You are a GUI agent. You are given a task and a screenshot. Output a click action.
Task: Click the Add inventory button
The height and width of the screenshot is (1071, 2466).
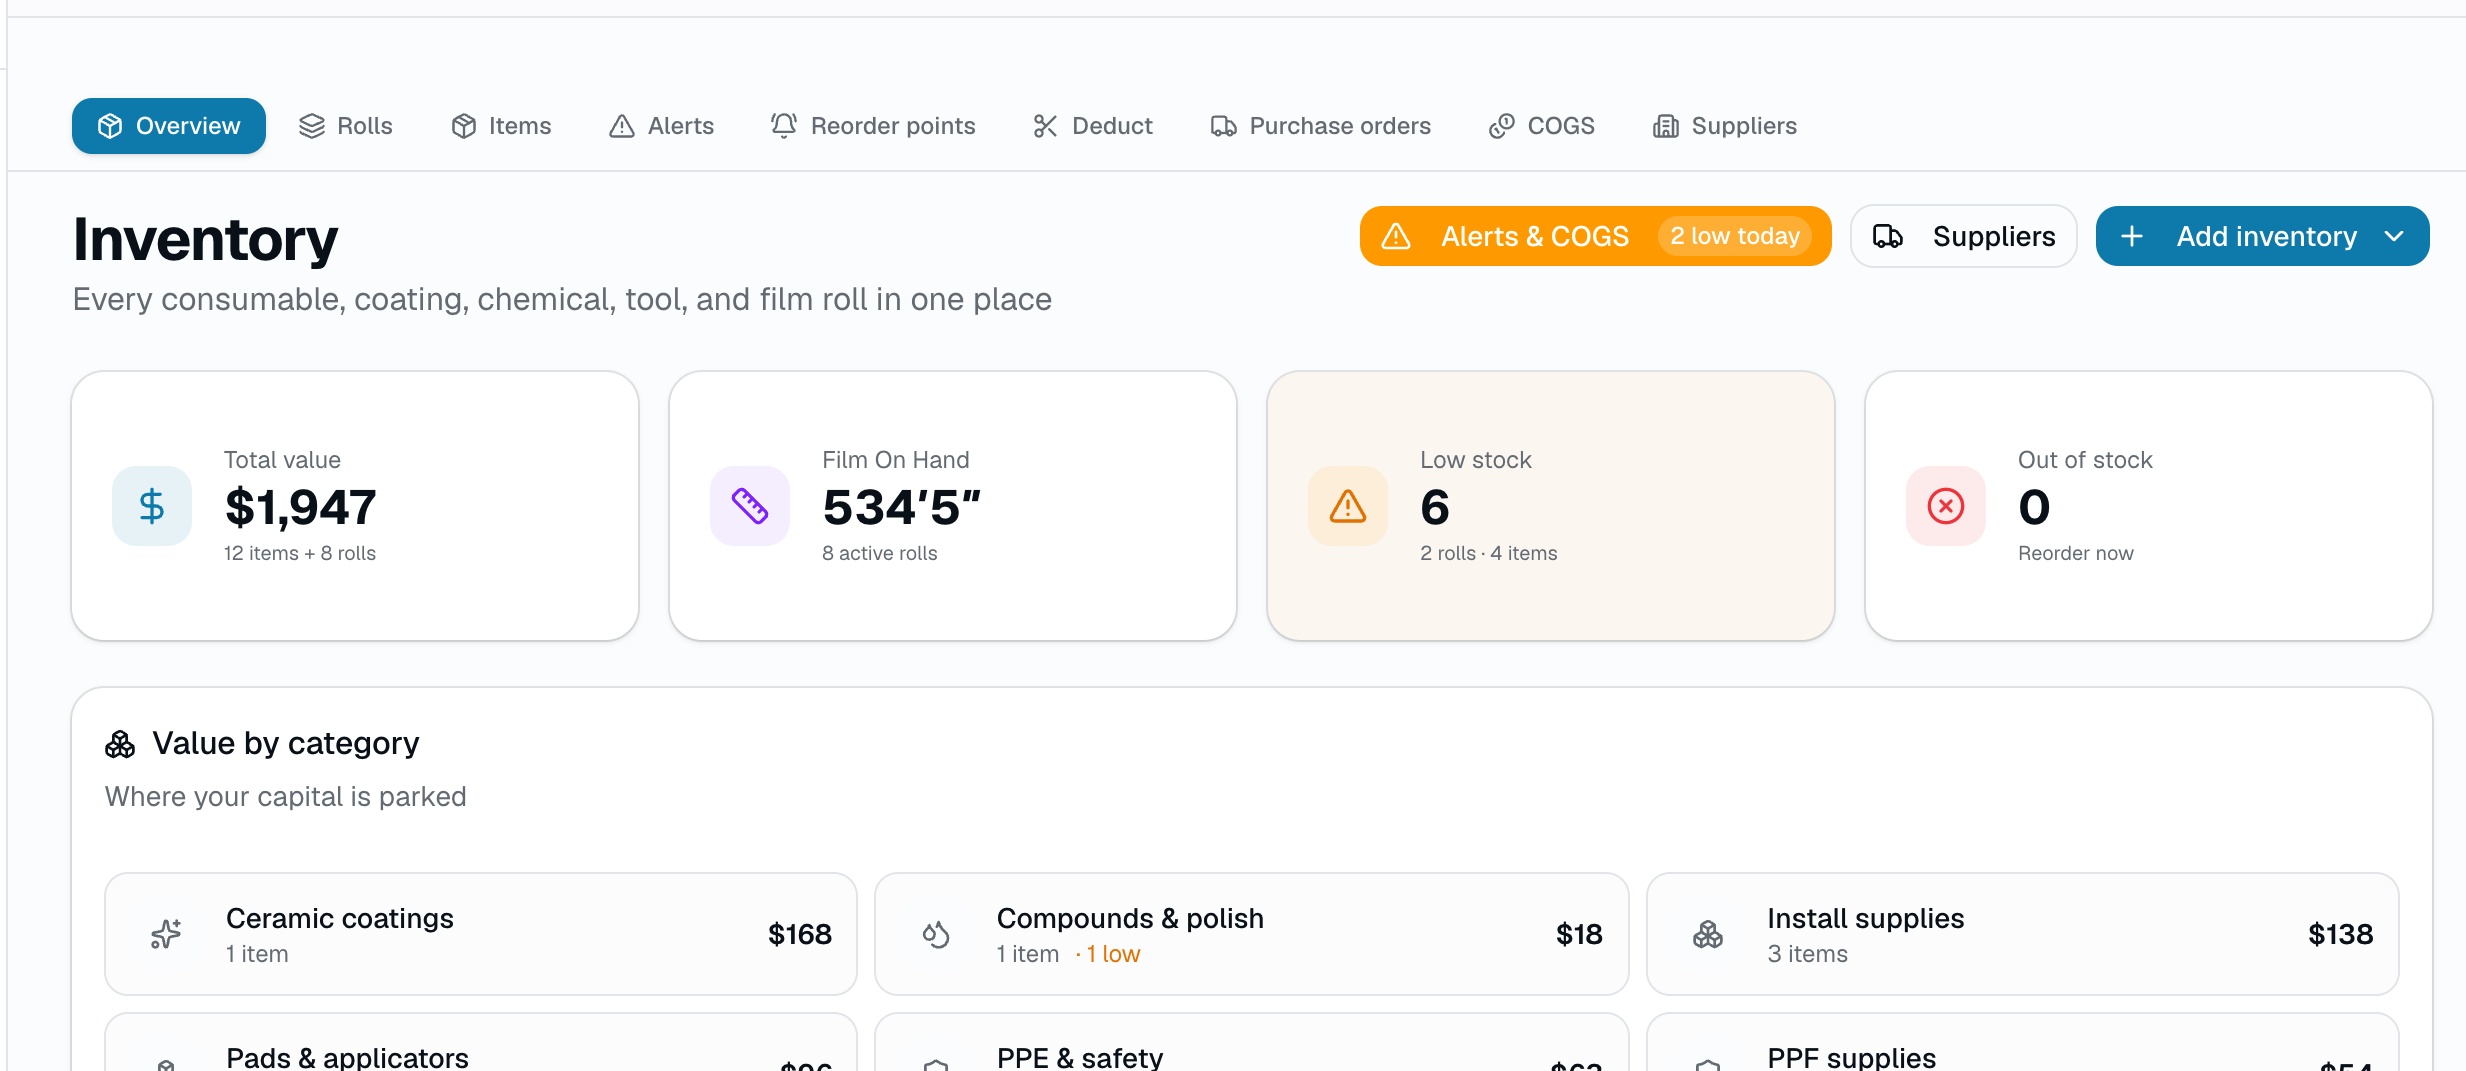coord(2262,236)
